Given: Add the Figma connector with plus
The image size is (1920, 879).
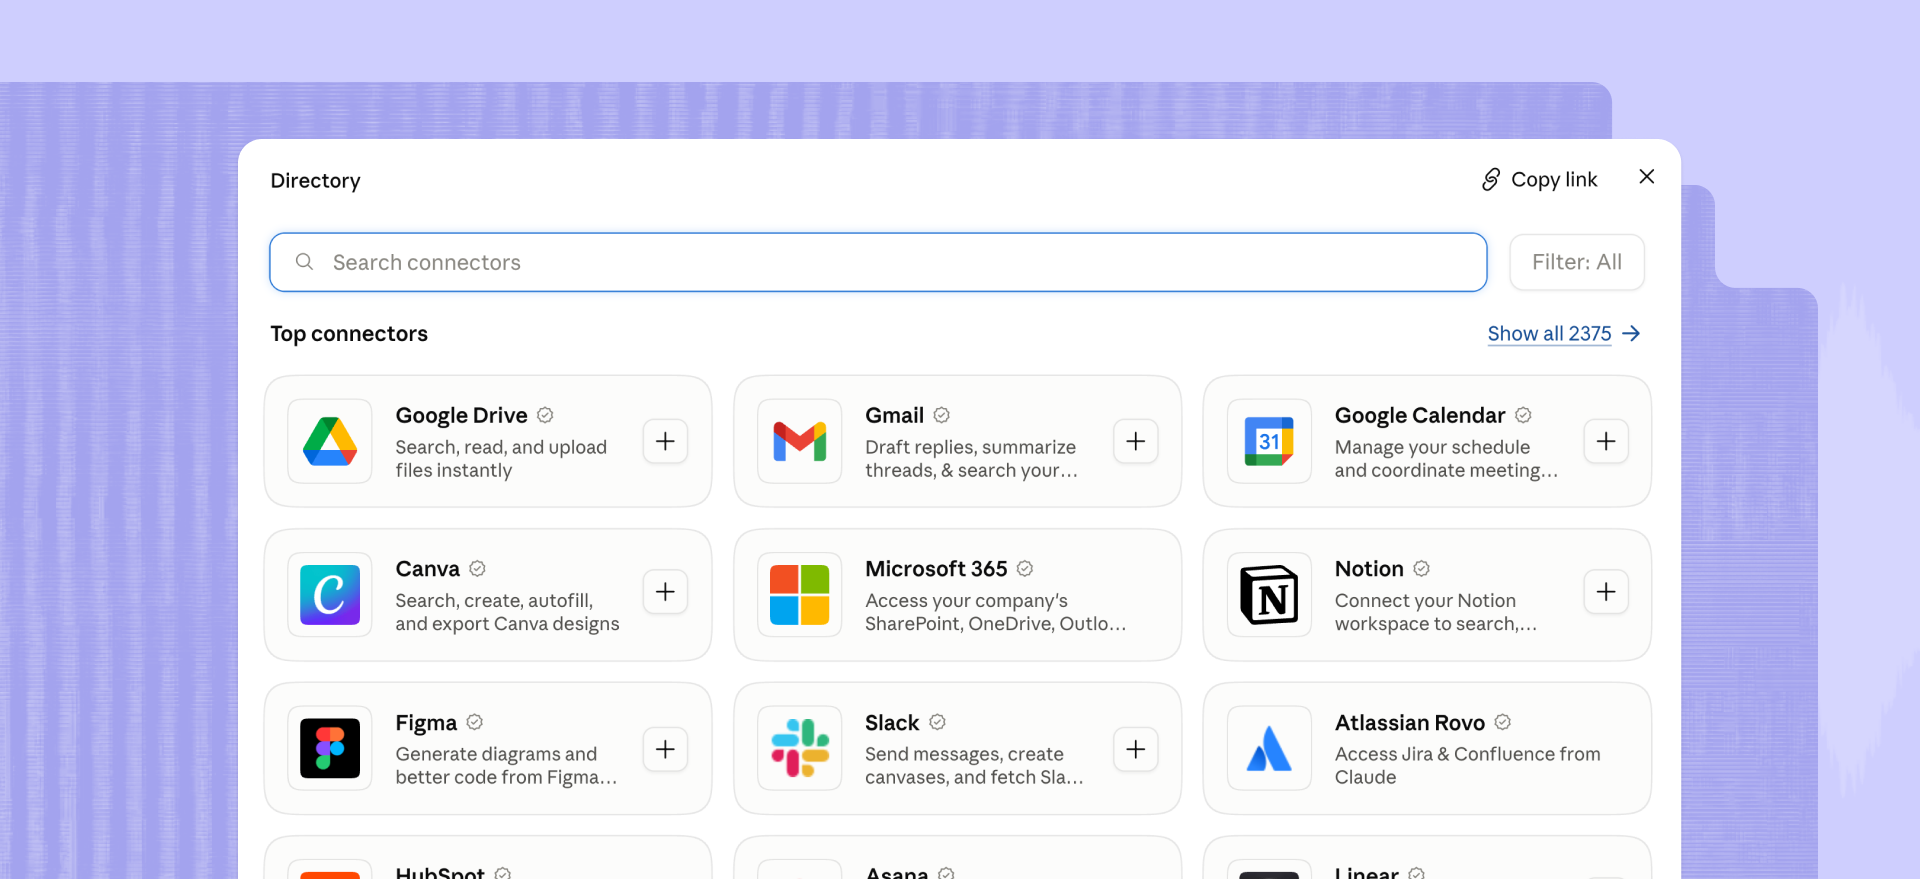Looking at the screenshot, I should point(665,749).
